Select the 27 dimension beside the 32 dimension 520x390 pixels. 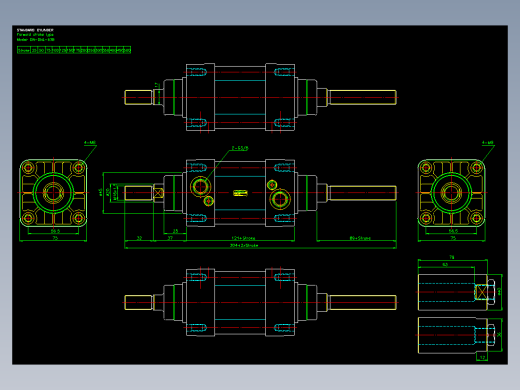170,238
